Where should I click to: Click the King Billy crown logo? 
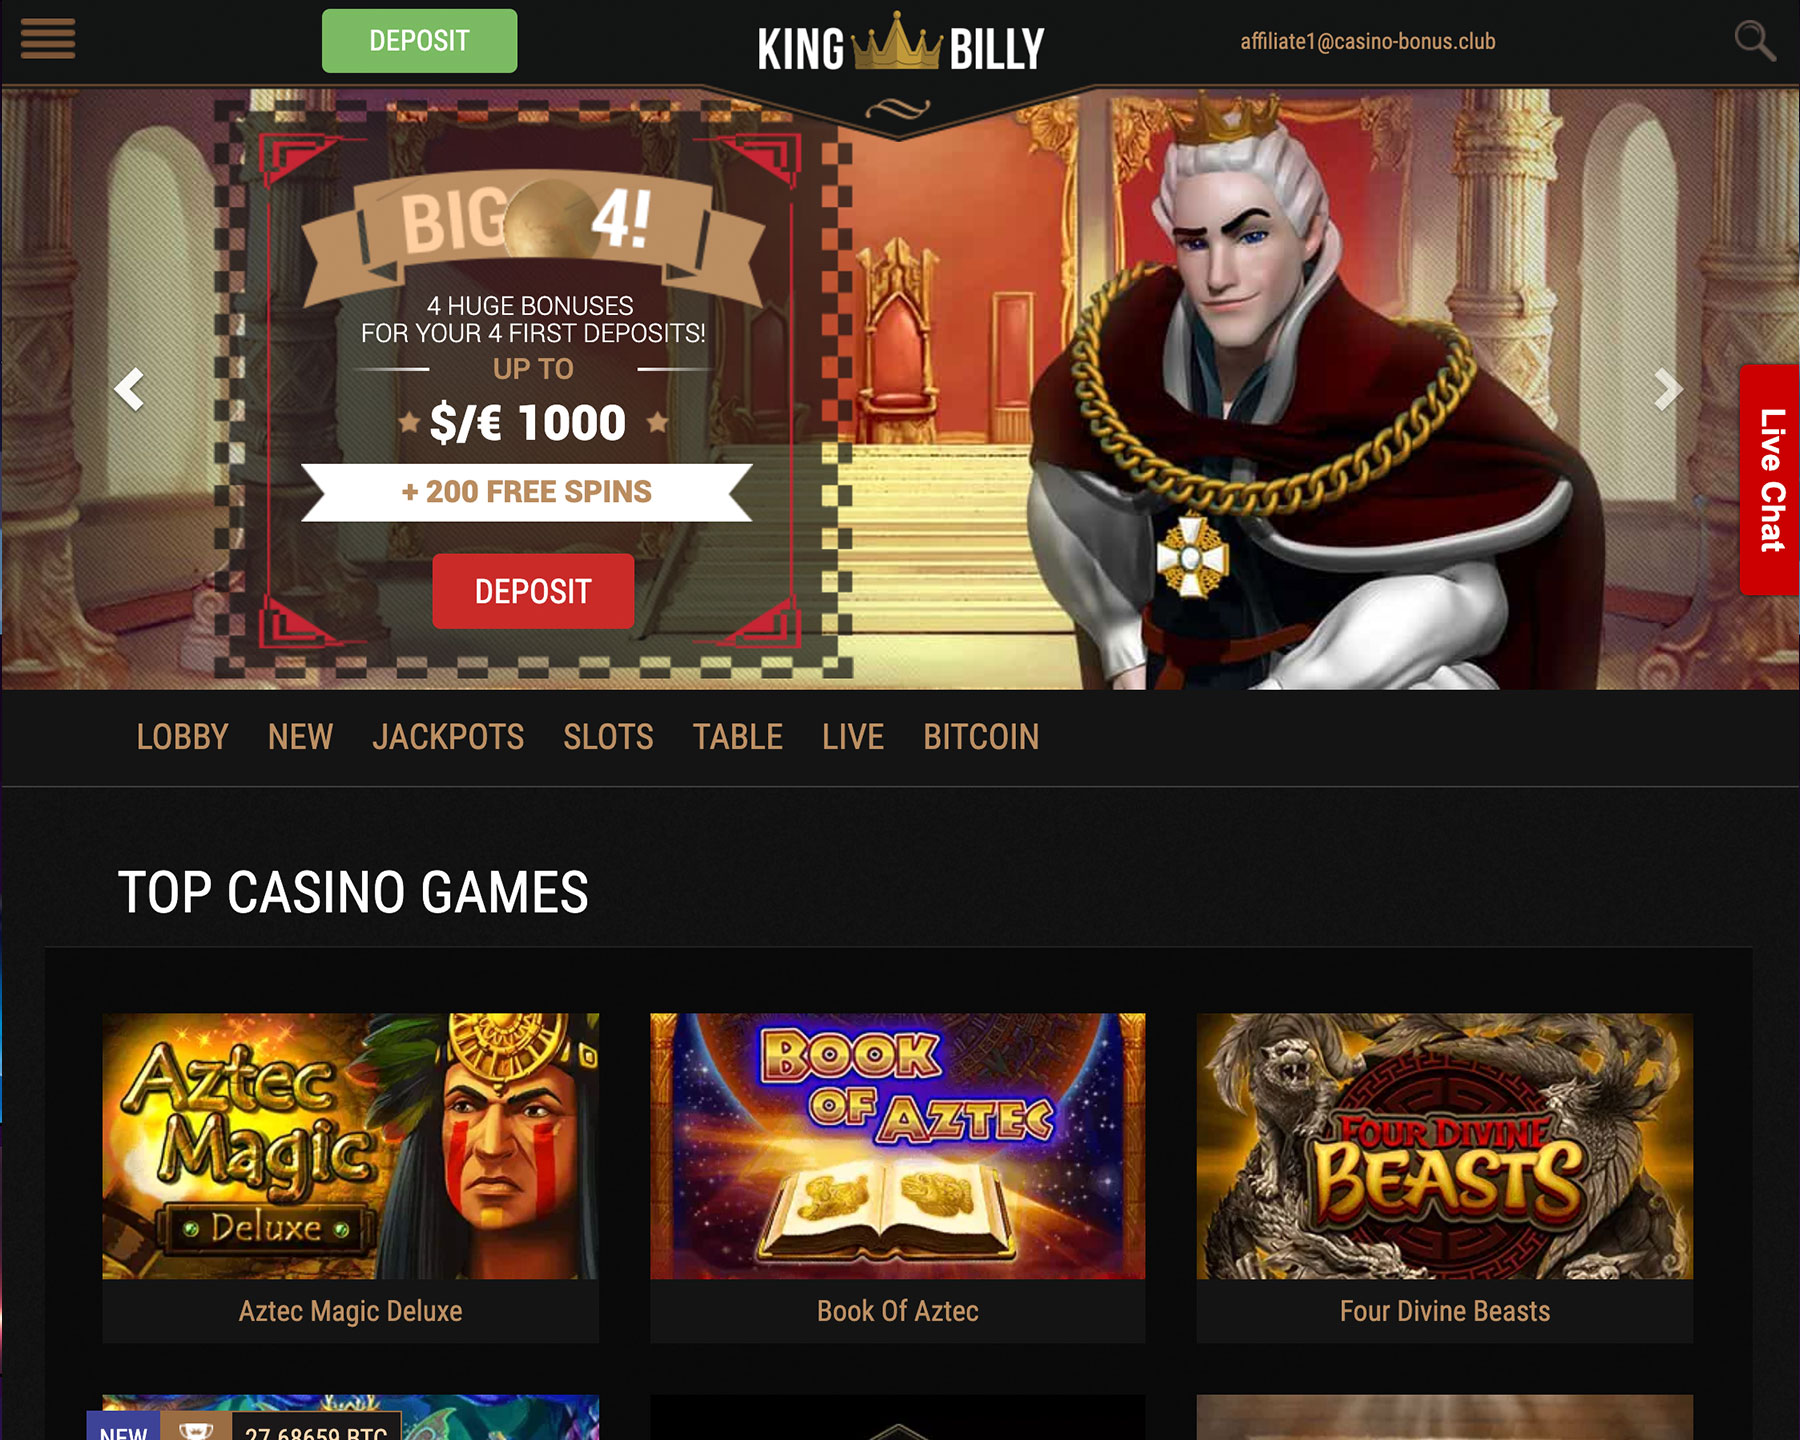[x=900, y=46]
